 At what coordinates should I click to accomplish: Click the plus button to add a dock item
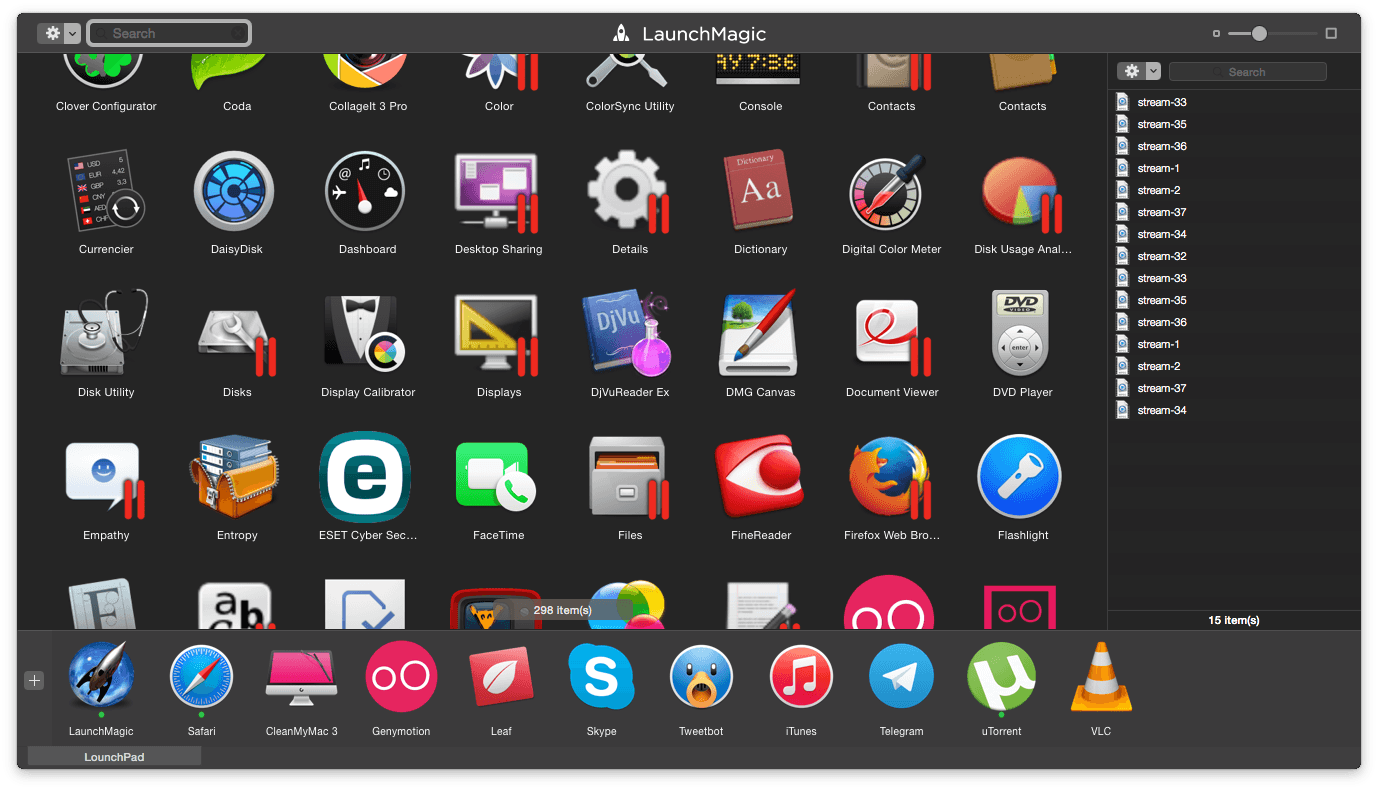34,680
